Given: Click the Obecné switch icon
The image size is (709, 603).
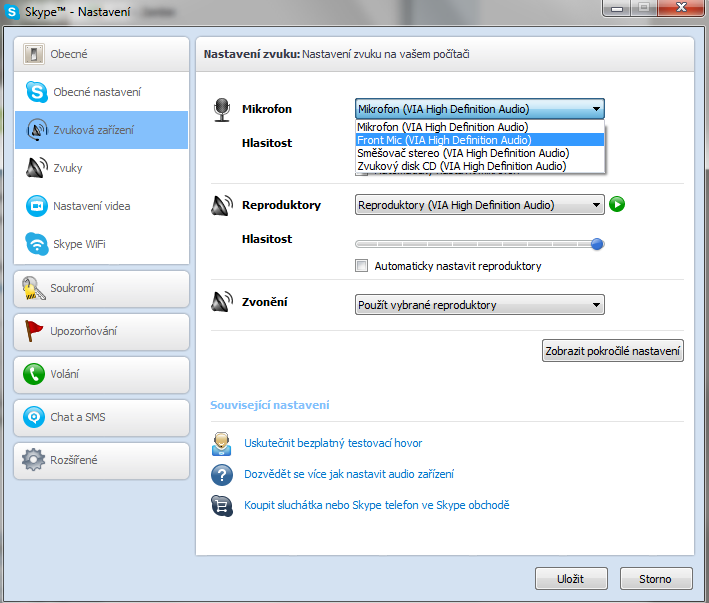Looking at the screenshot, I should pyautogui.click(x=34, y=54).
